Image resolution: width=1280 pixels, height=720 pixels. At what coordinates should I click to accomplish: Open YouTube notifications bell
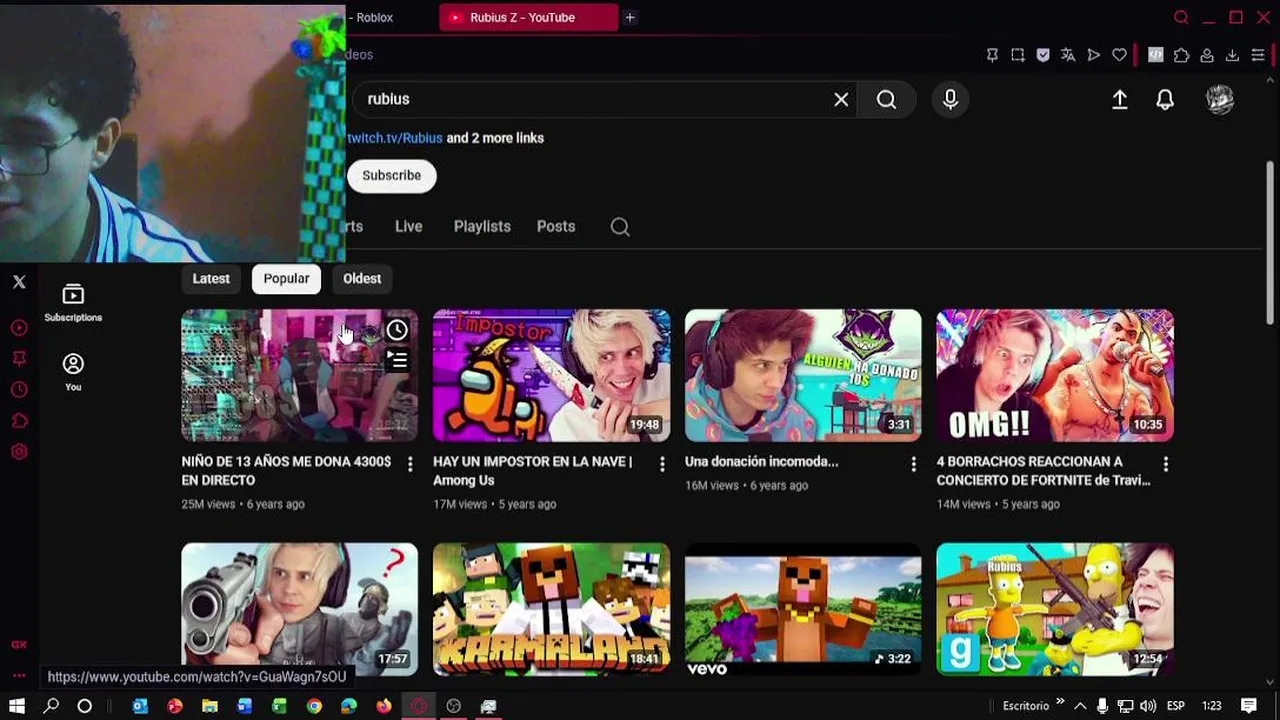pos(1165,99)
